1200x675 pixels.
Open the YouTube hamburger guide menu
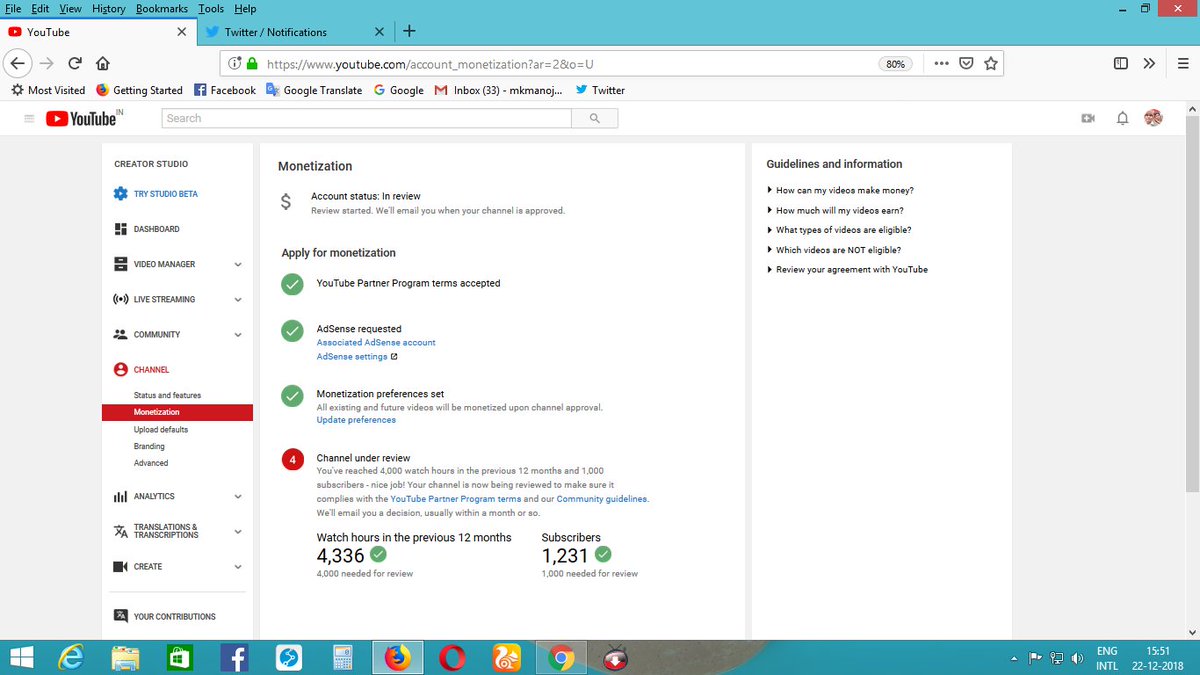coord(28,118)
